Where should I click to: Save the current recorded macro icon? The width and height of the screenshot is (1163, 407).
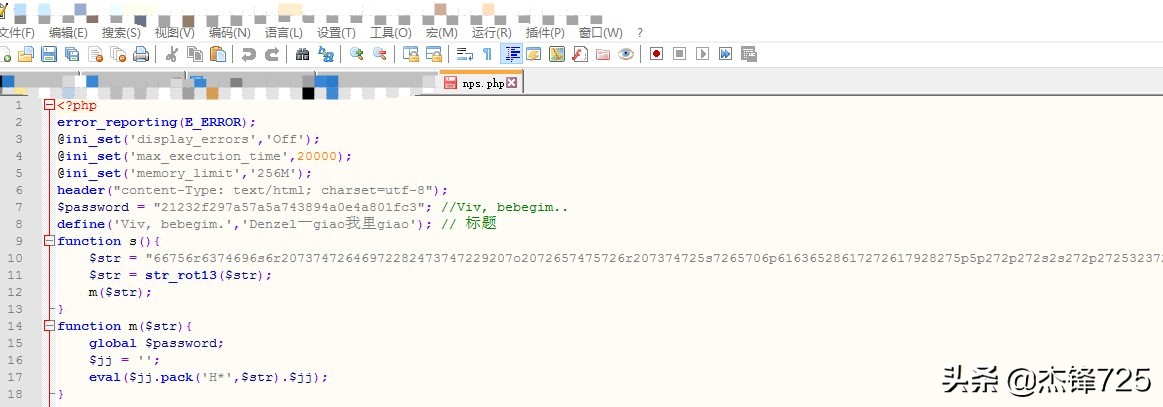click(748, 53)
